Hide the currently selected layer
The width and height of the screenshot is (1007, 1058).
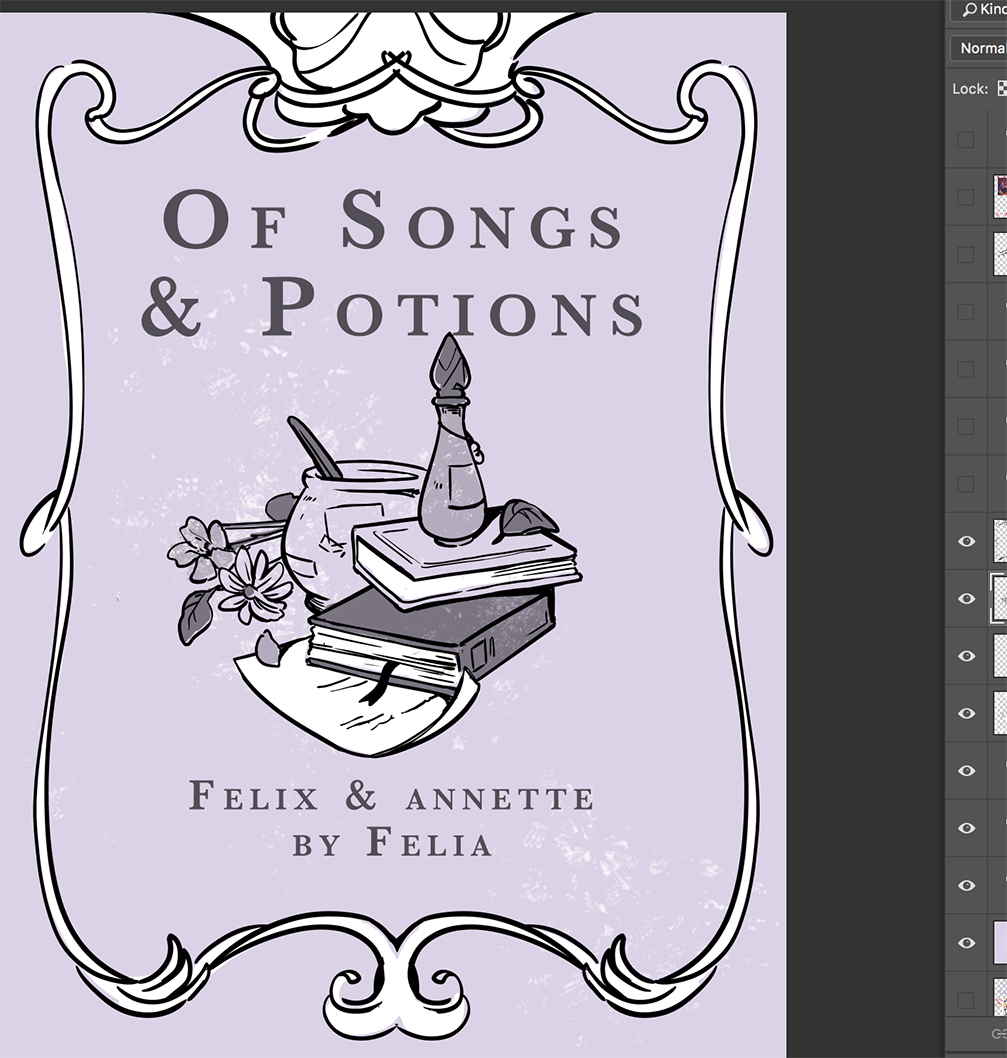click(966, 598)
